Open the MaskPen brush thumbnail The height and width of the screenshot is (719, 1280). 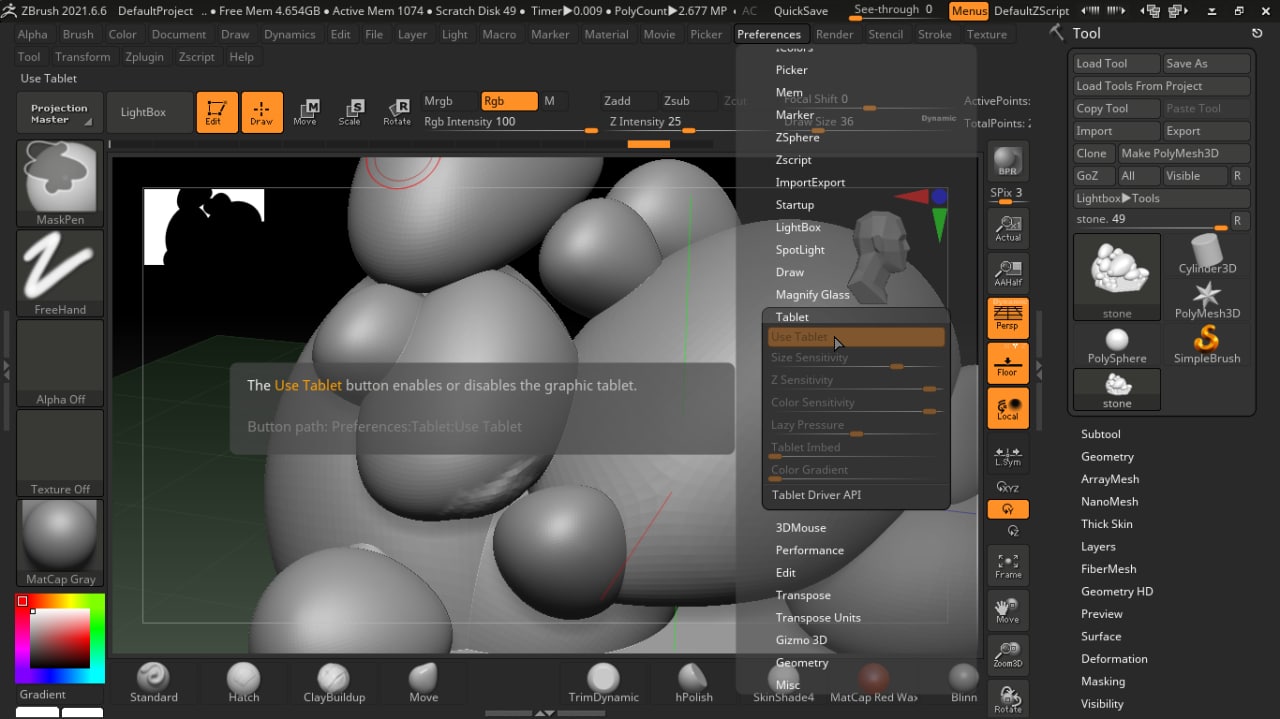(60, 183)
